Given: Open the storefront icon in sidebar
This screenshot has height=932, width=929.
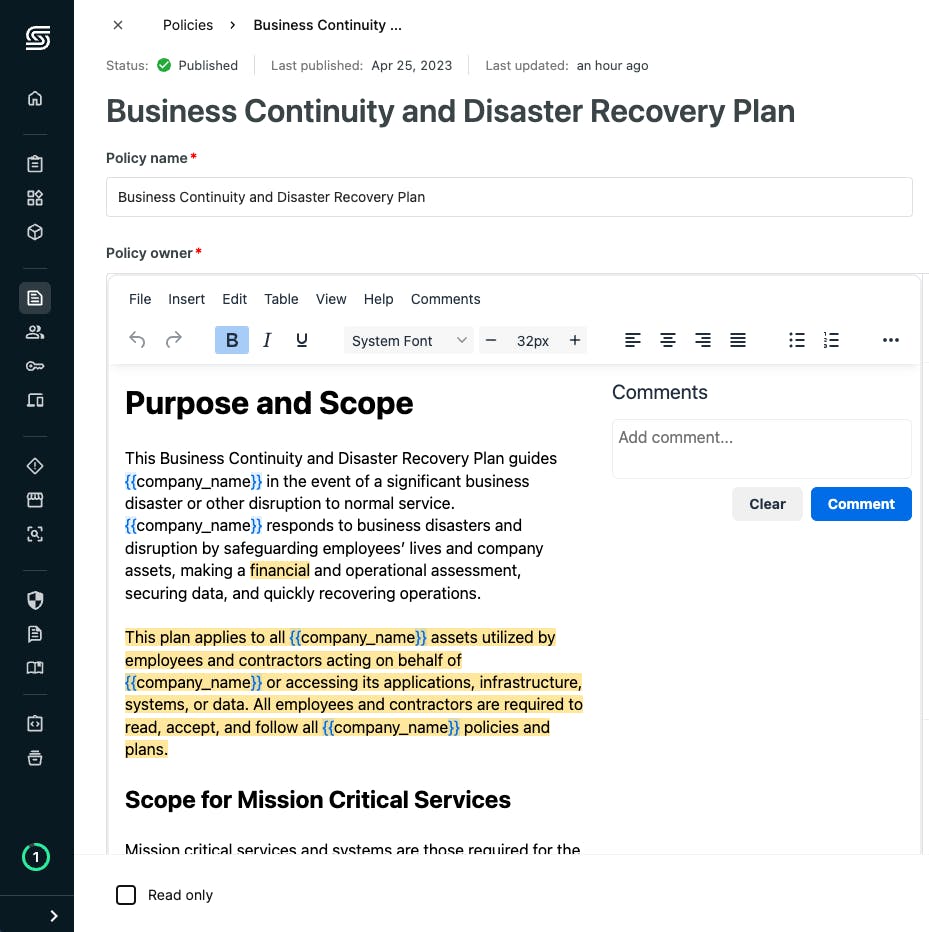Looking at the screenshot, I should [x=35, y=500].
